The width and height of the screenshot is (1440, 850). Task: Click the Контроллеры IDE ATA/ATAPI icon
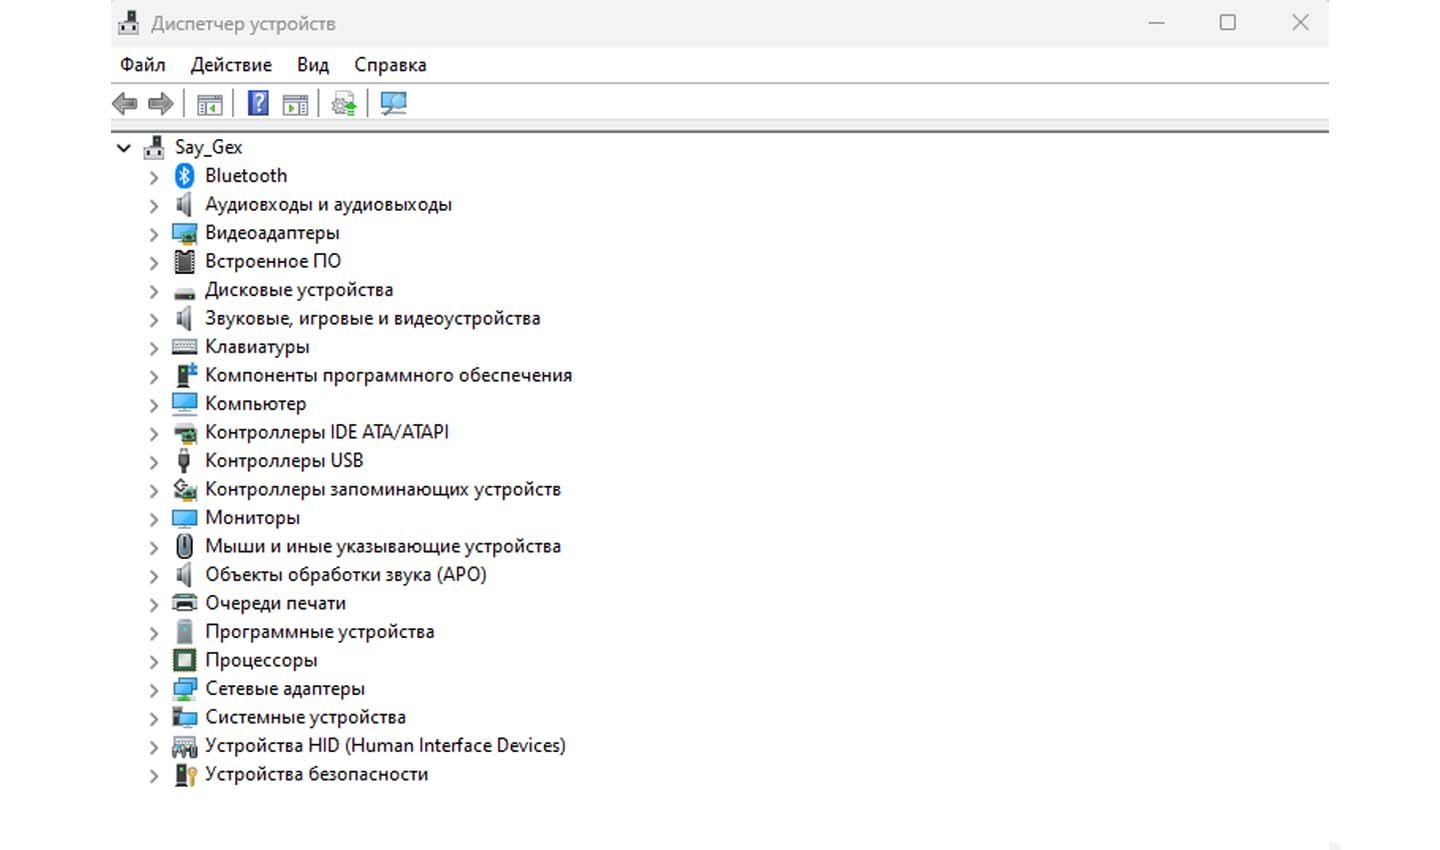tap(184, 433)
